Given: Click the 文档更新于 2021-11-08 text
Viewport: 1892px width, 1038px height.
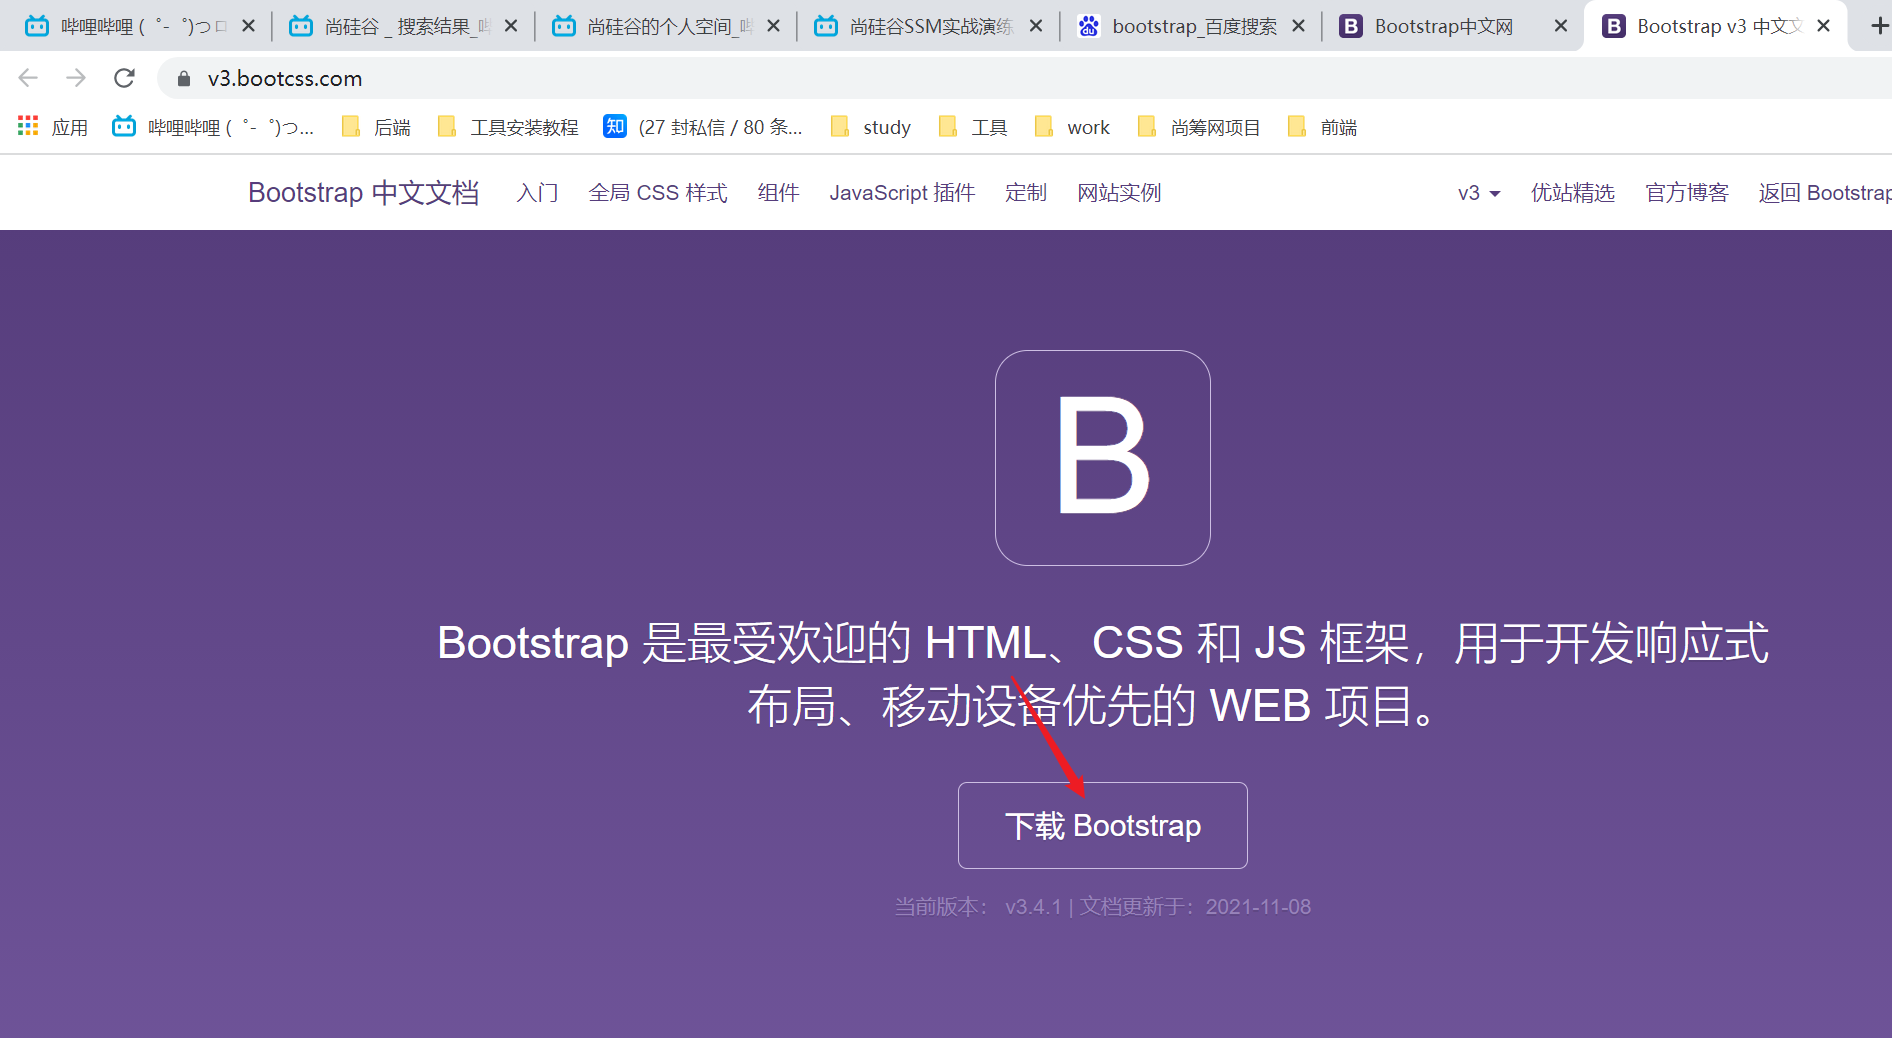Looking at the screenshot, I should (x=1195, y=907).
